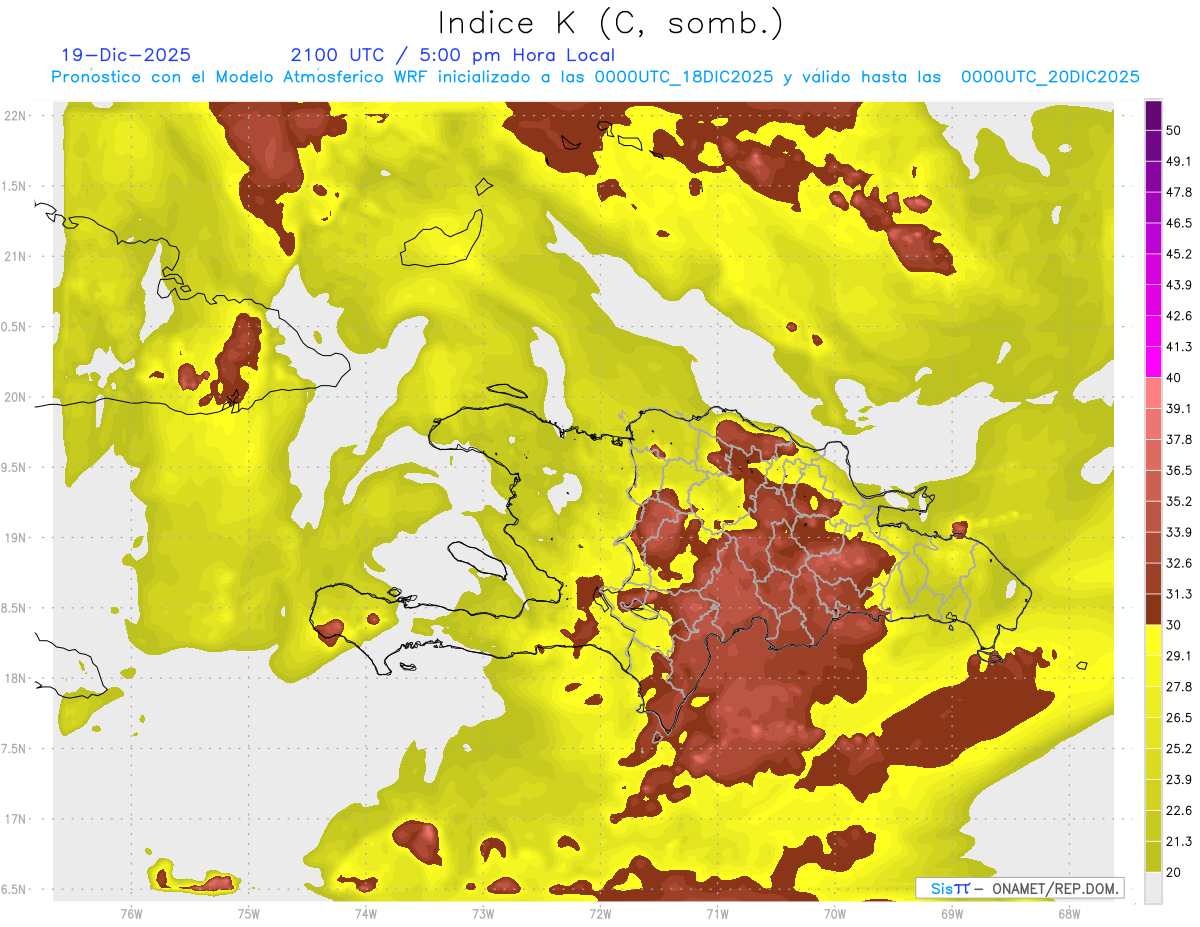This screenshot has width=1200, height=927.
Task: Click the "17N" latitude label
Action: [16, 819]
